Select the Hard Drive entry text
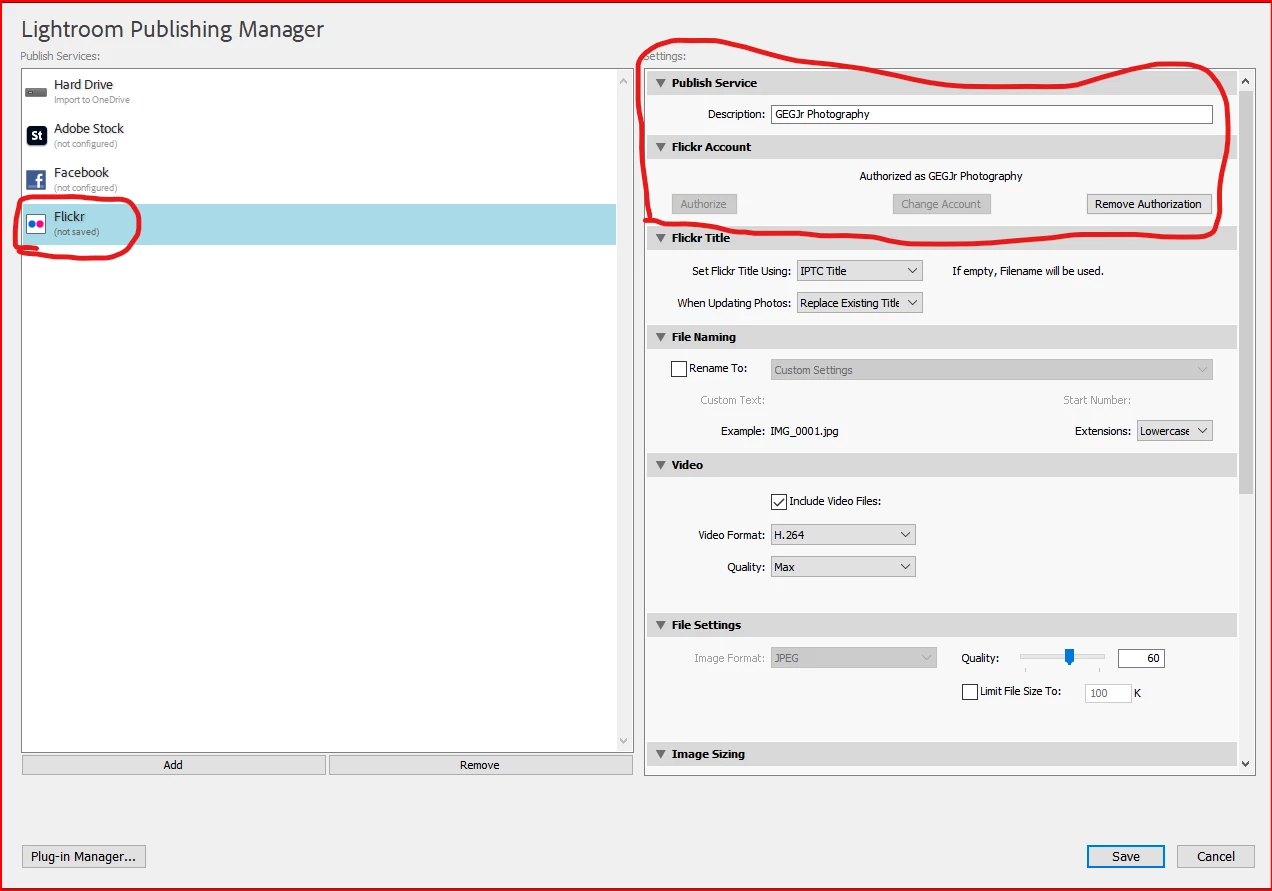 83,85
